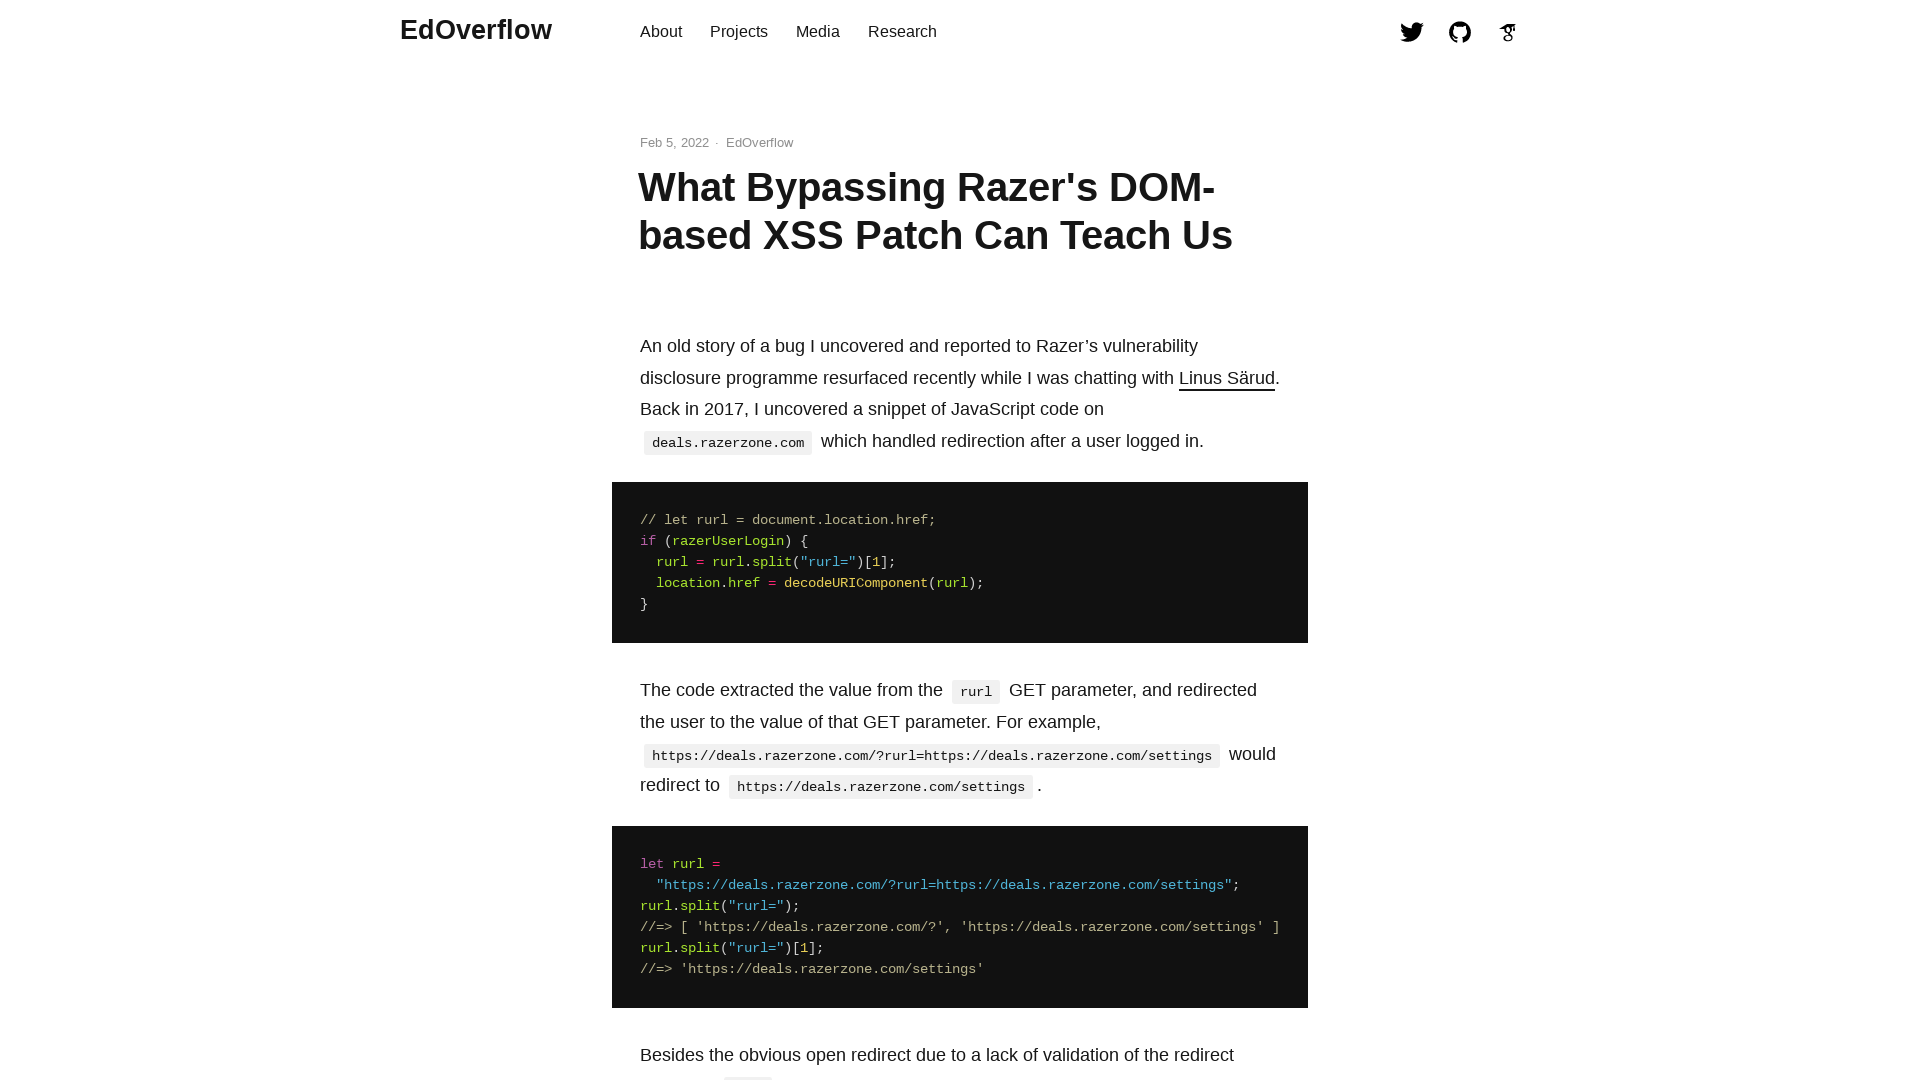This screenshot has height=1080, width=1920.
Task: Click the Feb 5, 2022 date
Action: tap(674, 143)
